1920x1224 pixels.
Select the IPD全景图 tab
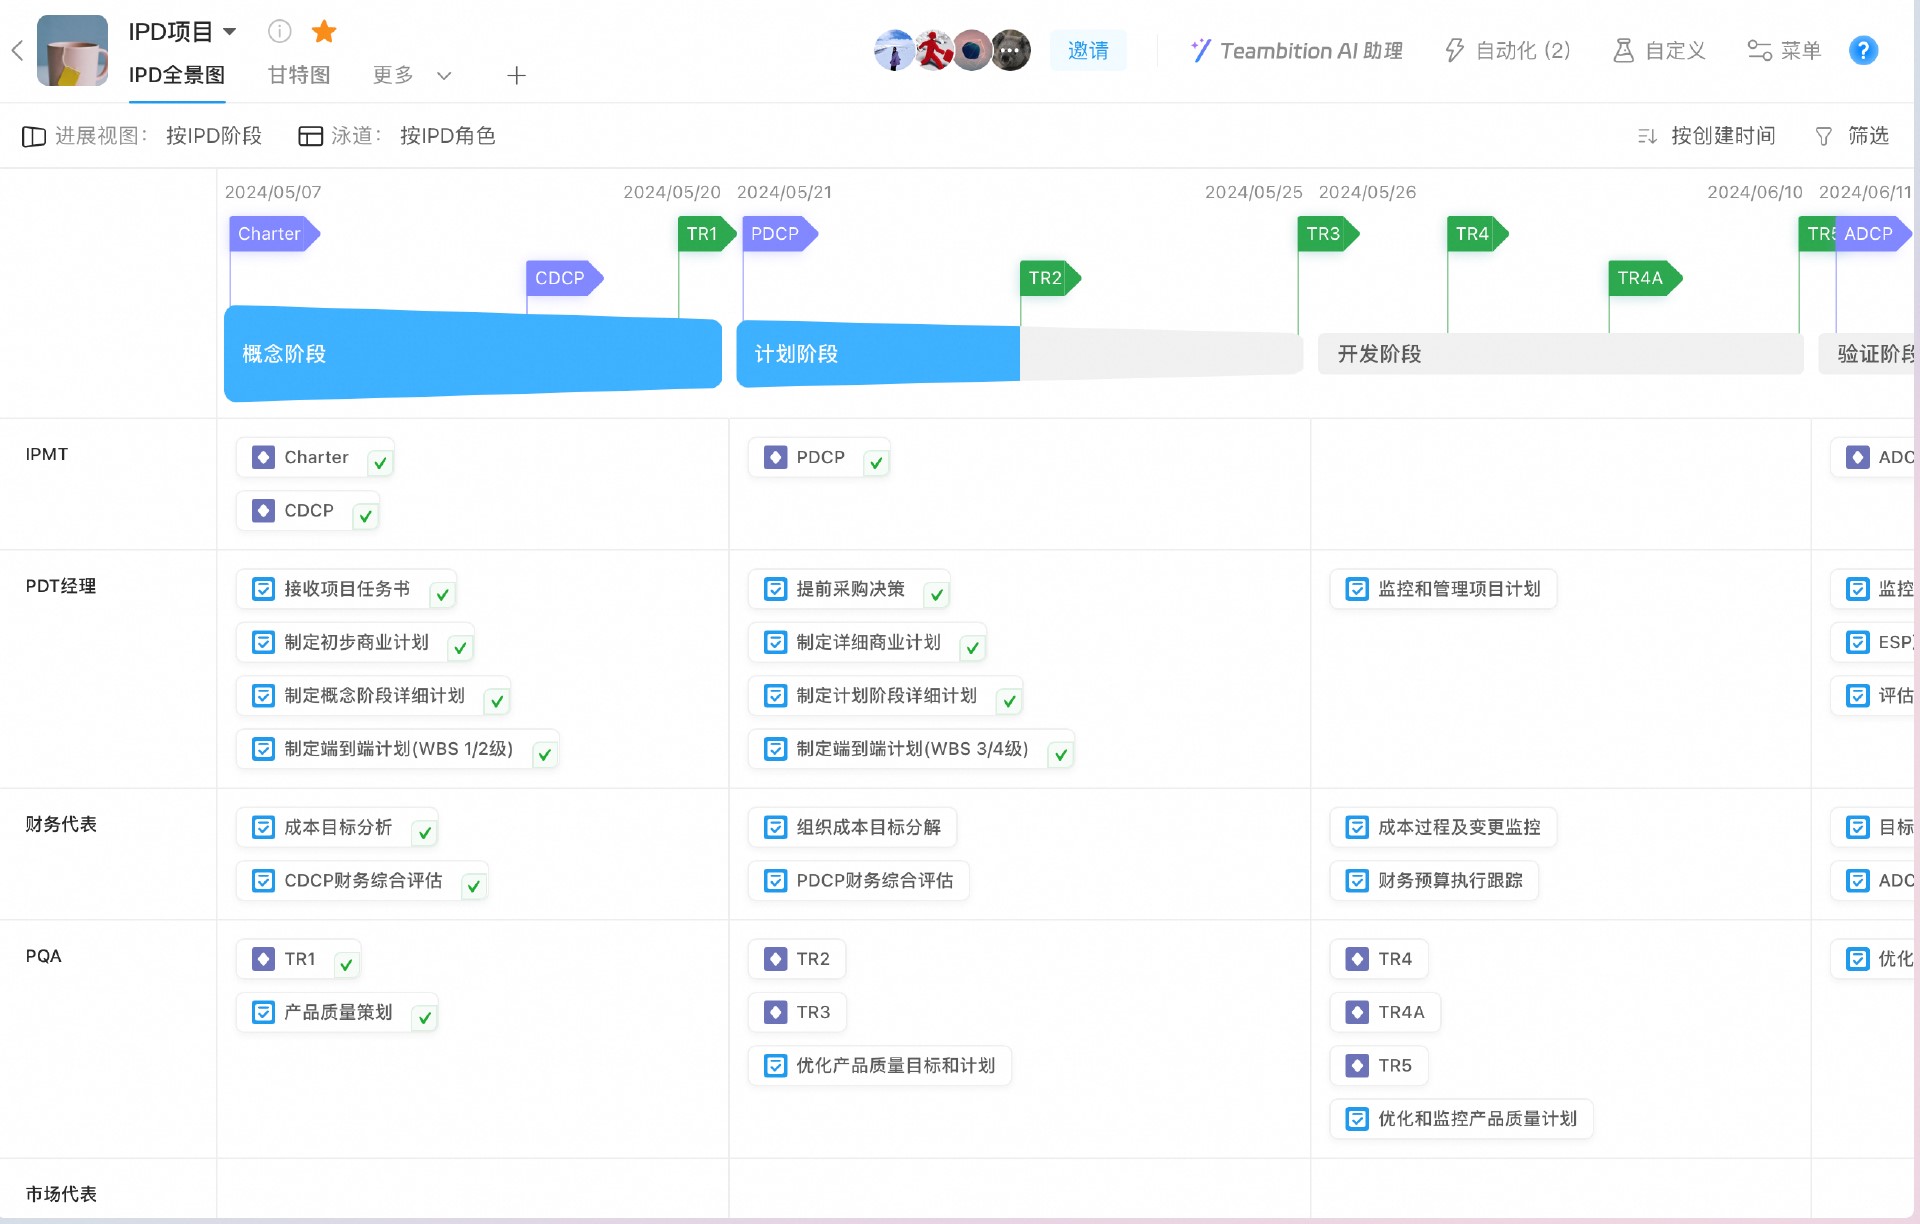177,75
